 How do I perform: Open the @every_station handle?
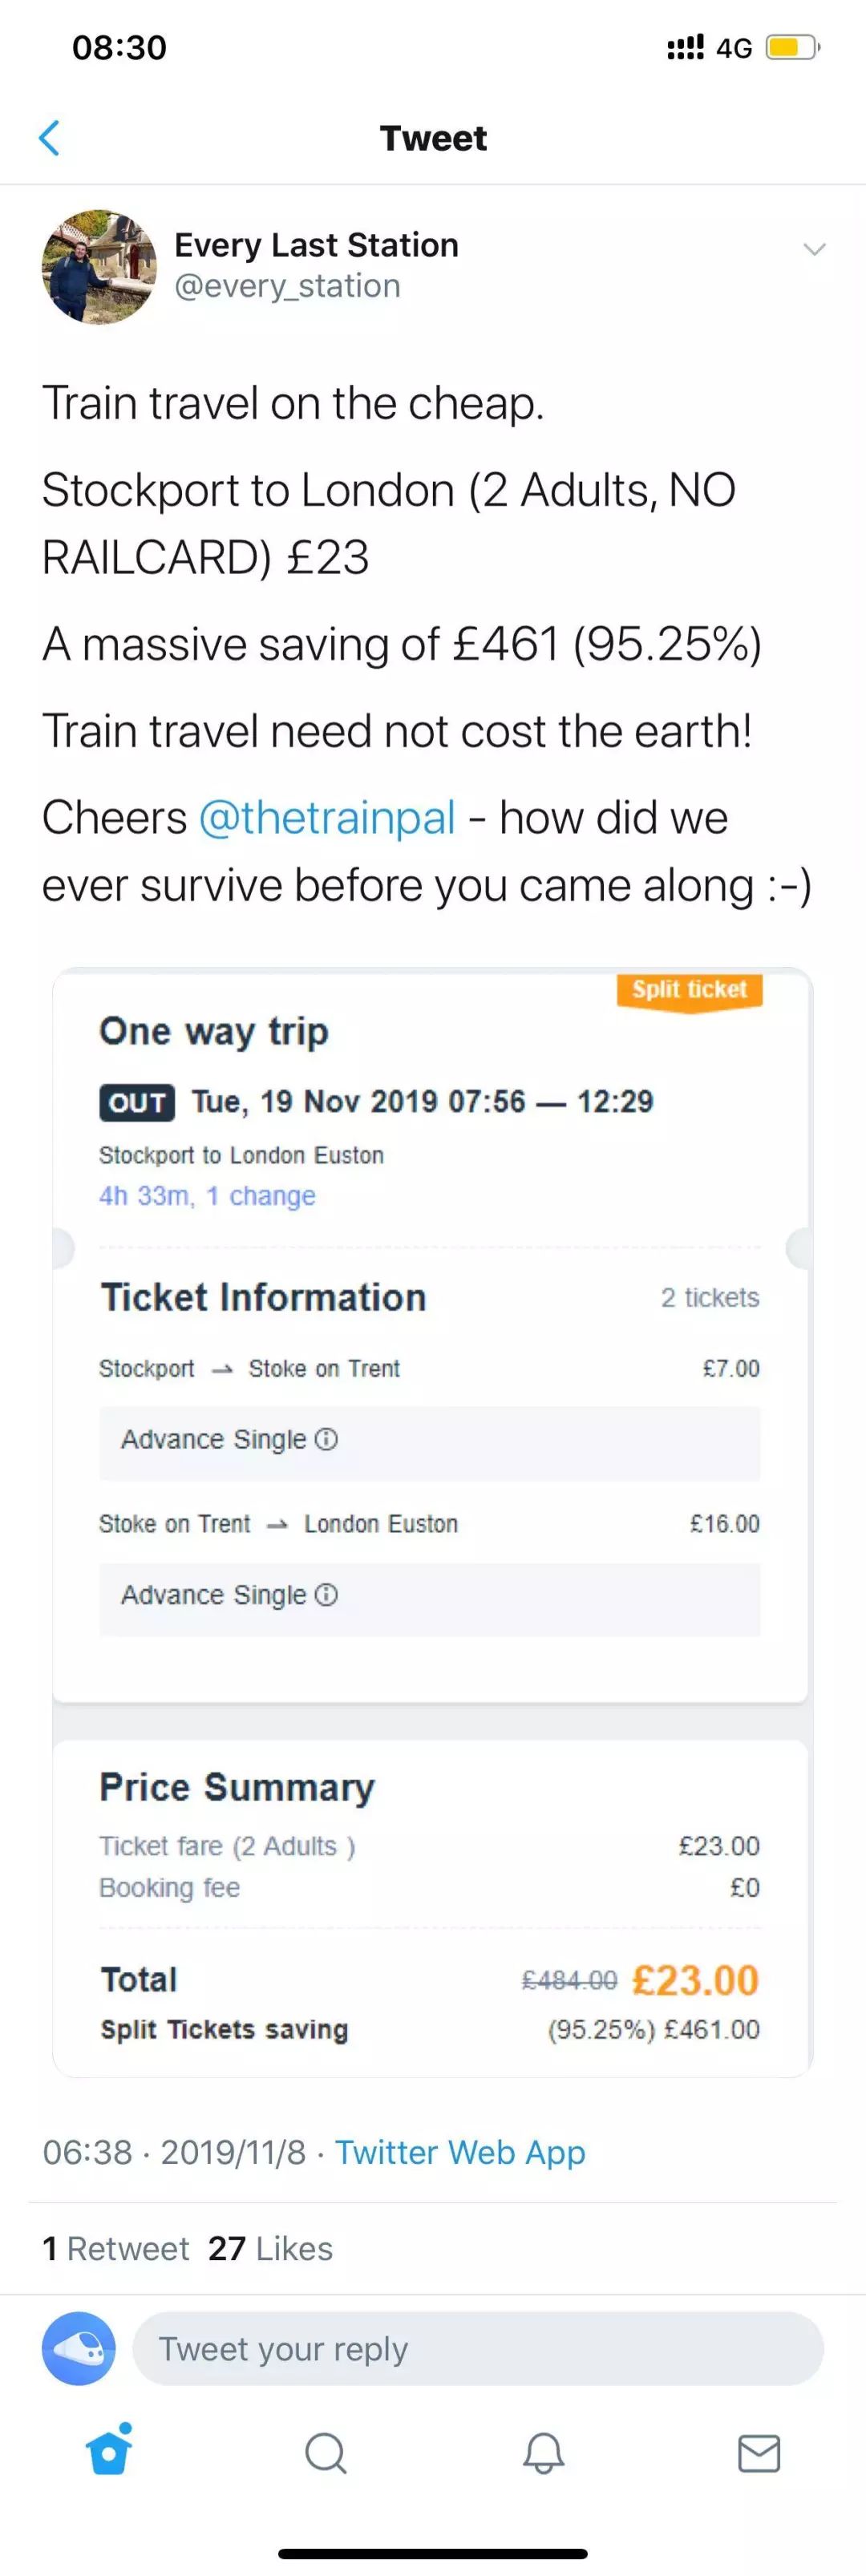click(x=287, y=286)
